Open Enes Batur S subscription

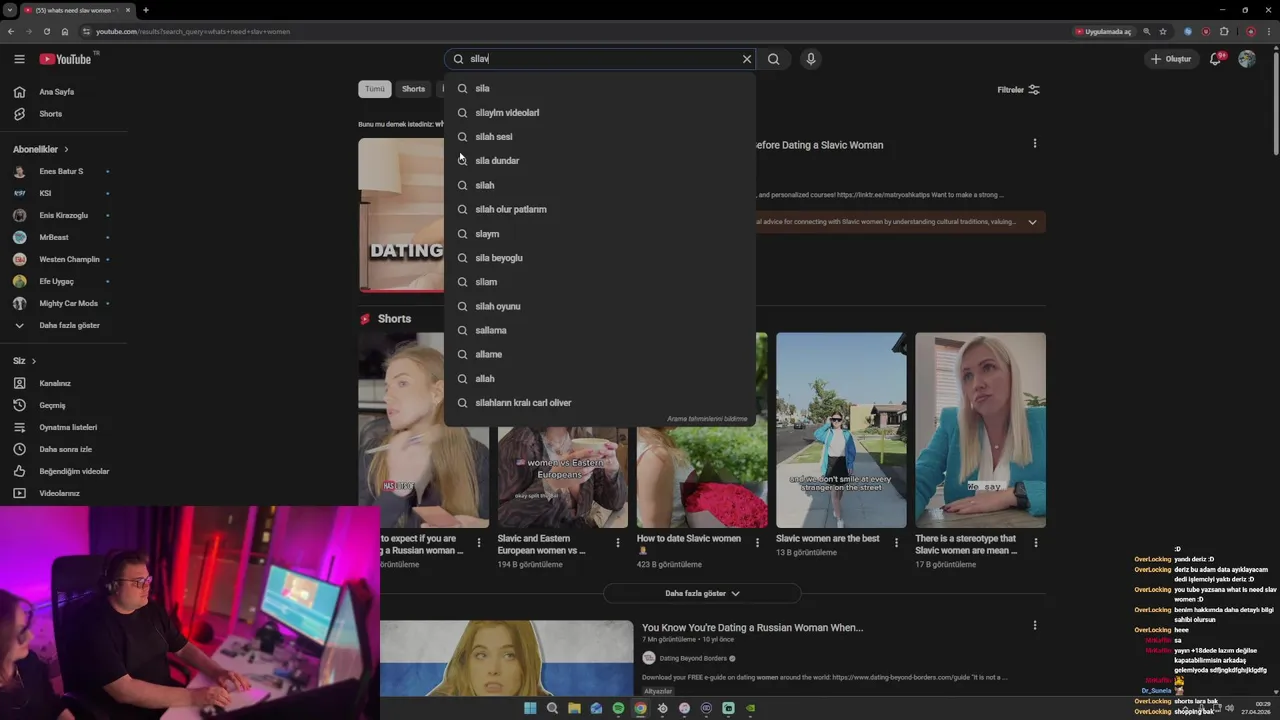pos(63,171)
